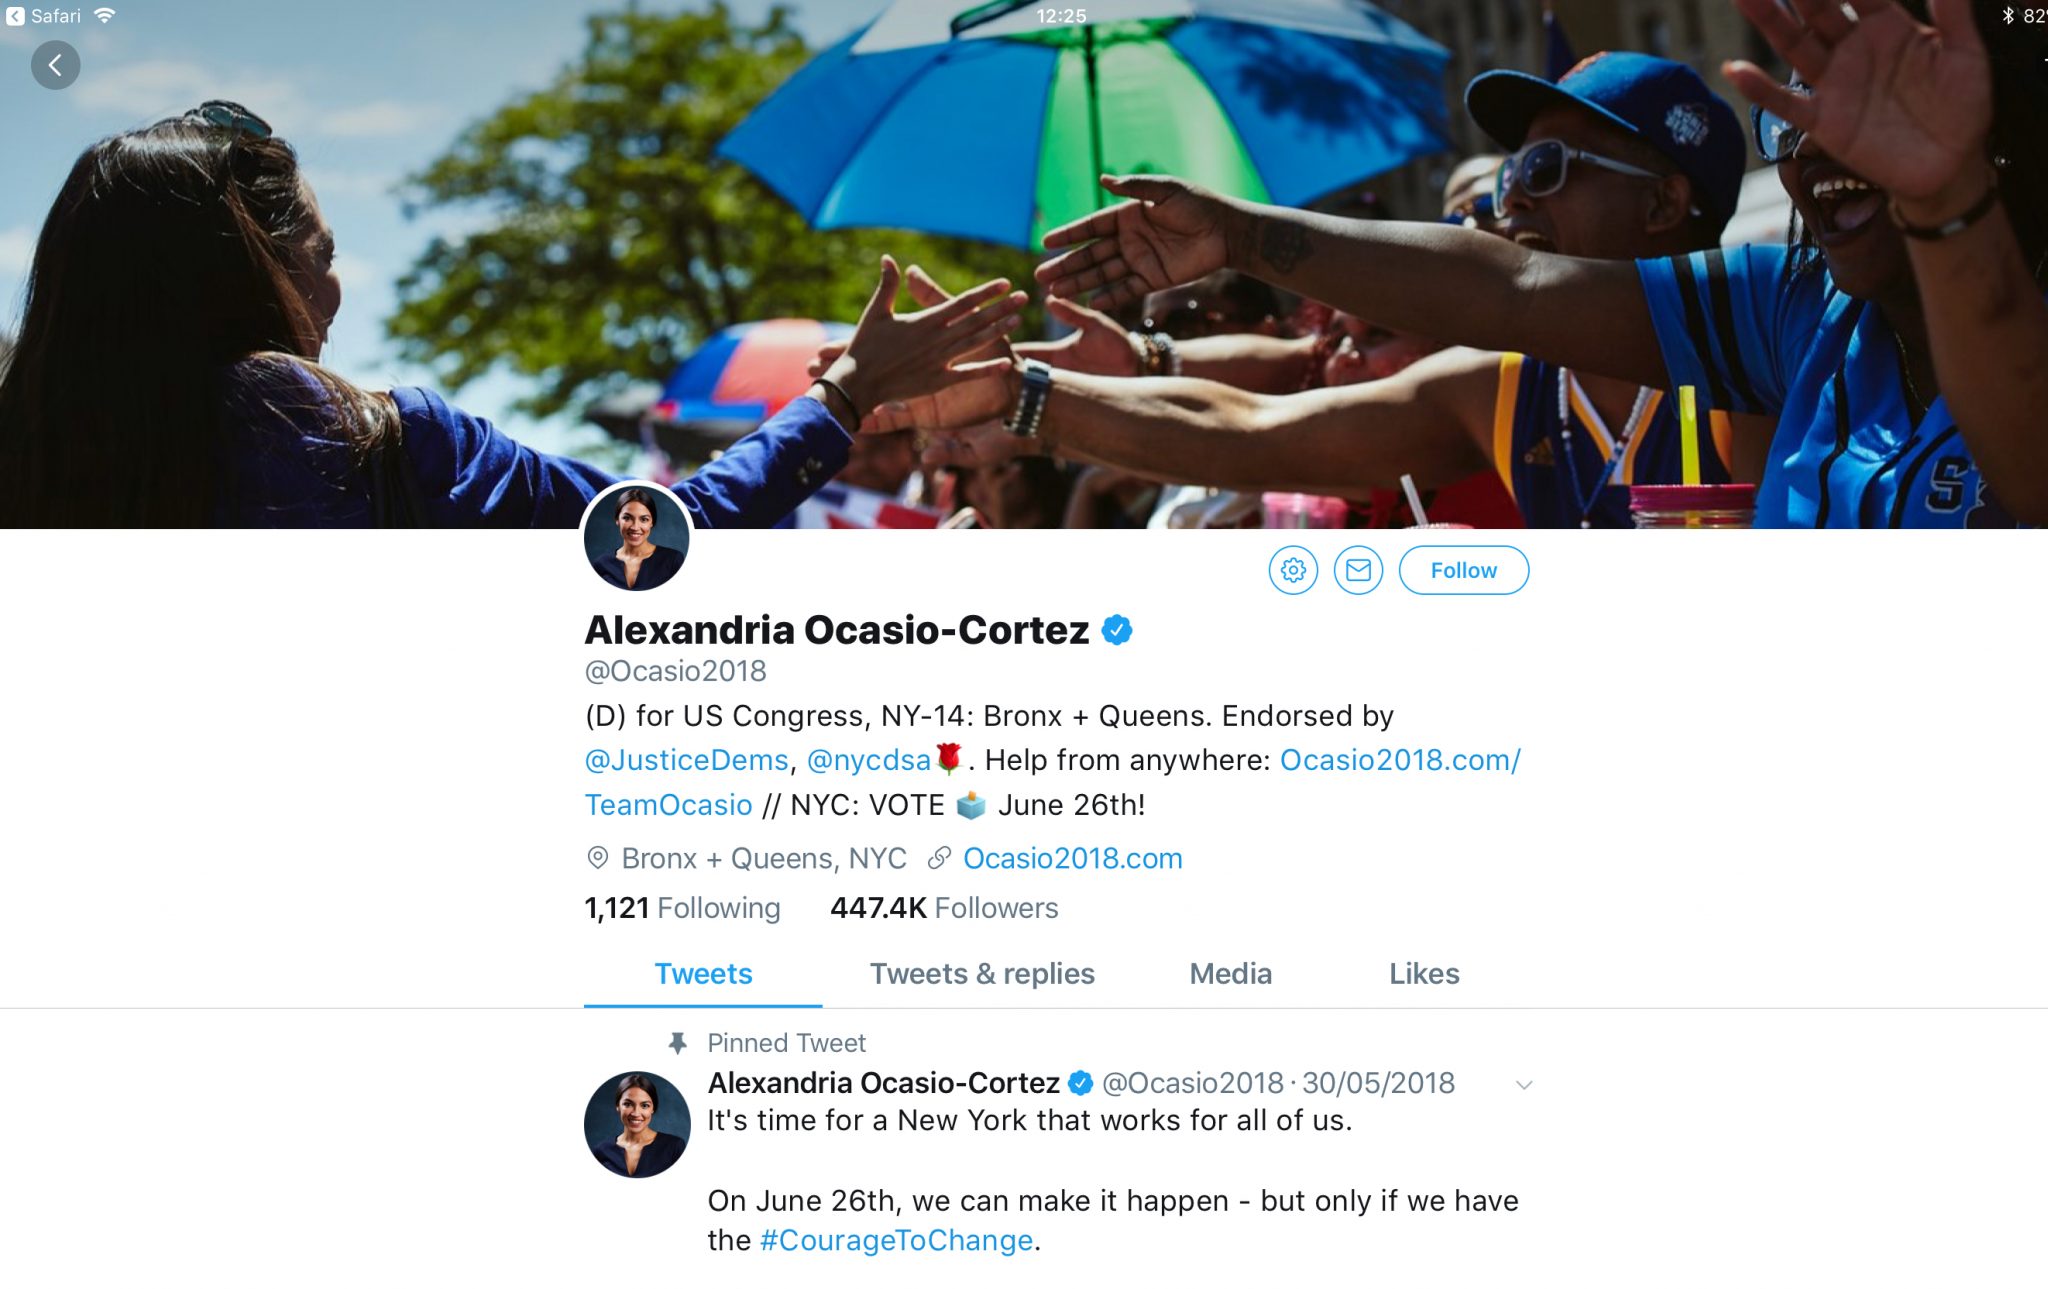
Task: Return to previous app via Safari arrow
Action: [15, 16]
